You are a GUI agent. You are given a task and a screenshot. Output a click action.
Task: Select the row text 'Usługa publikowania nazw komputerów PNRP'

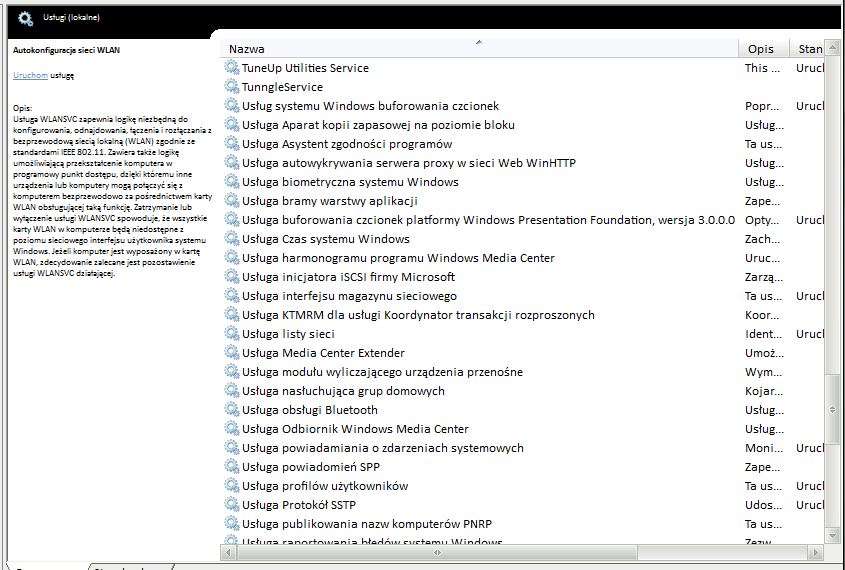[x=366, y=524]
